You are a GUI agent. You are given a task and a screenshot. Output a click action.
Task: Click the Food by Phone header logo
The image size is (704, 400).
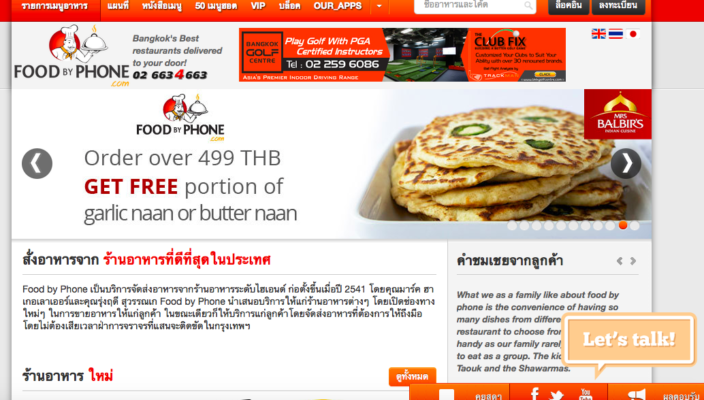point(72,55)
